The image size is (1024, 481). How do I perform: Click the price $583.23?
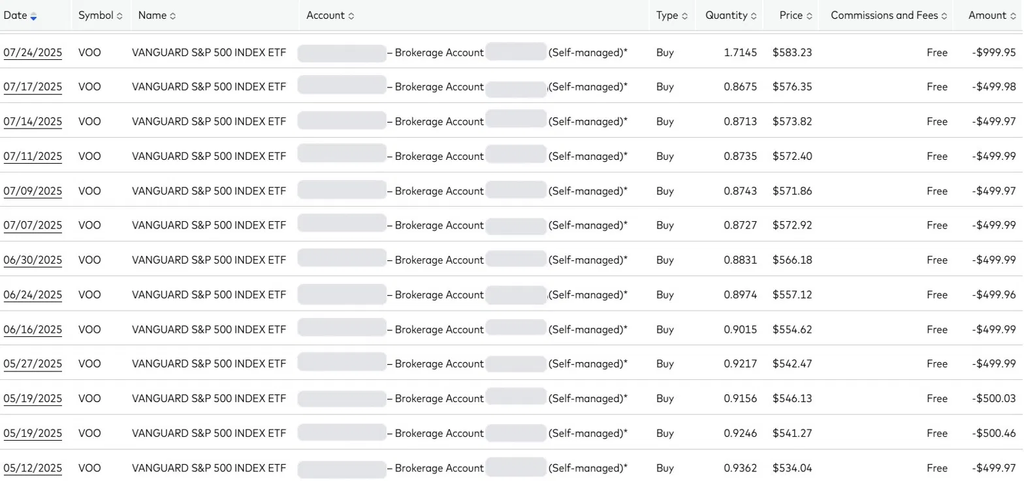click(792, 52)
